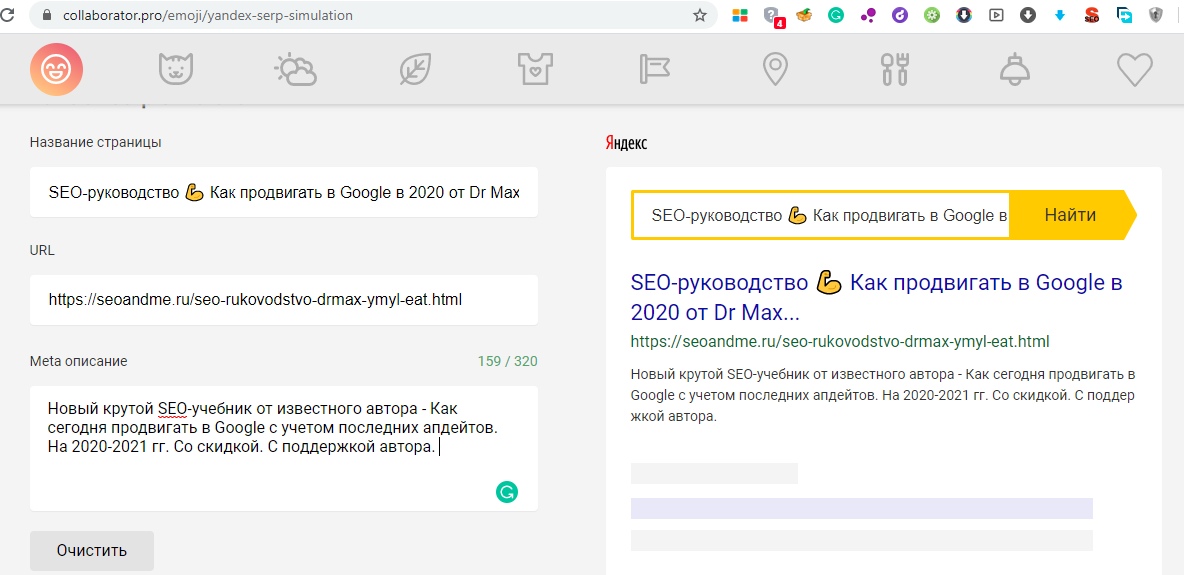
Task: Open the blue window-arrow extension icon
Action: tap(1125, 15)
